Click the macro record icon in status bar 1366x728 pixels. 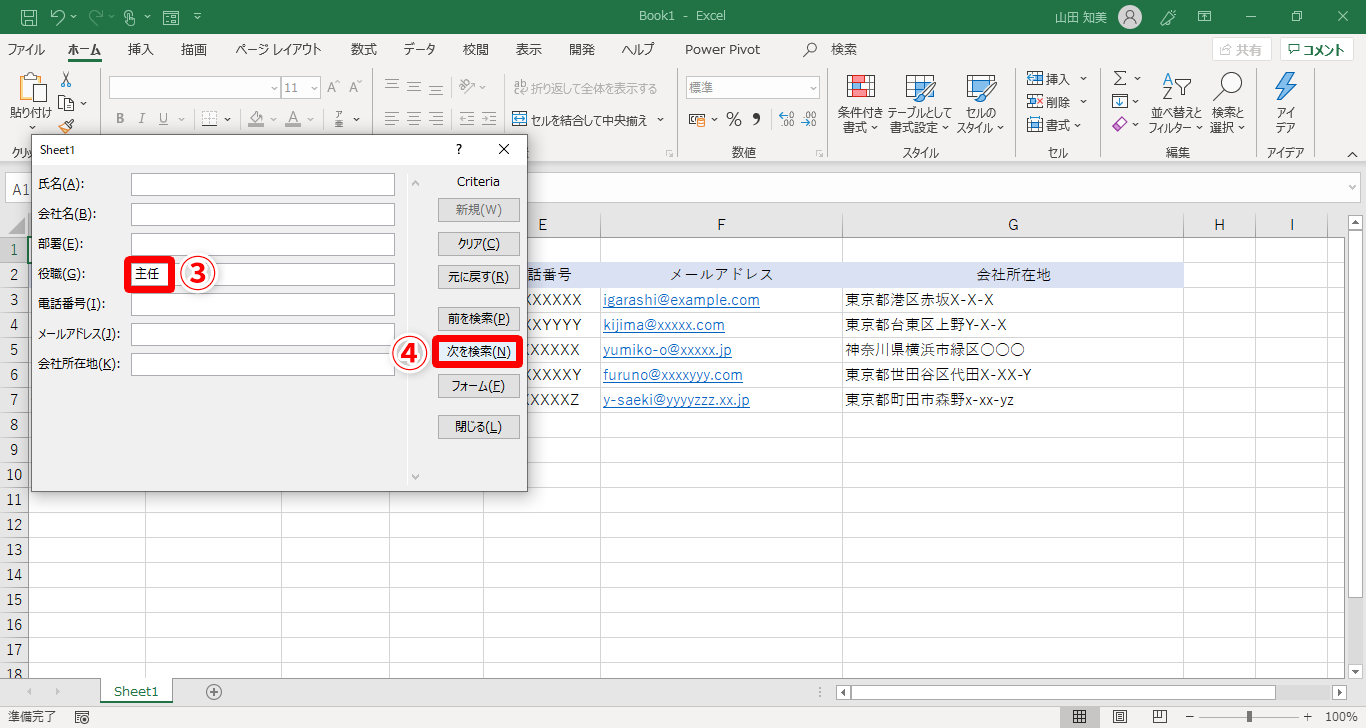82,717
